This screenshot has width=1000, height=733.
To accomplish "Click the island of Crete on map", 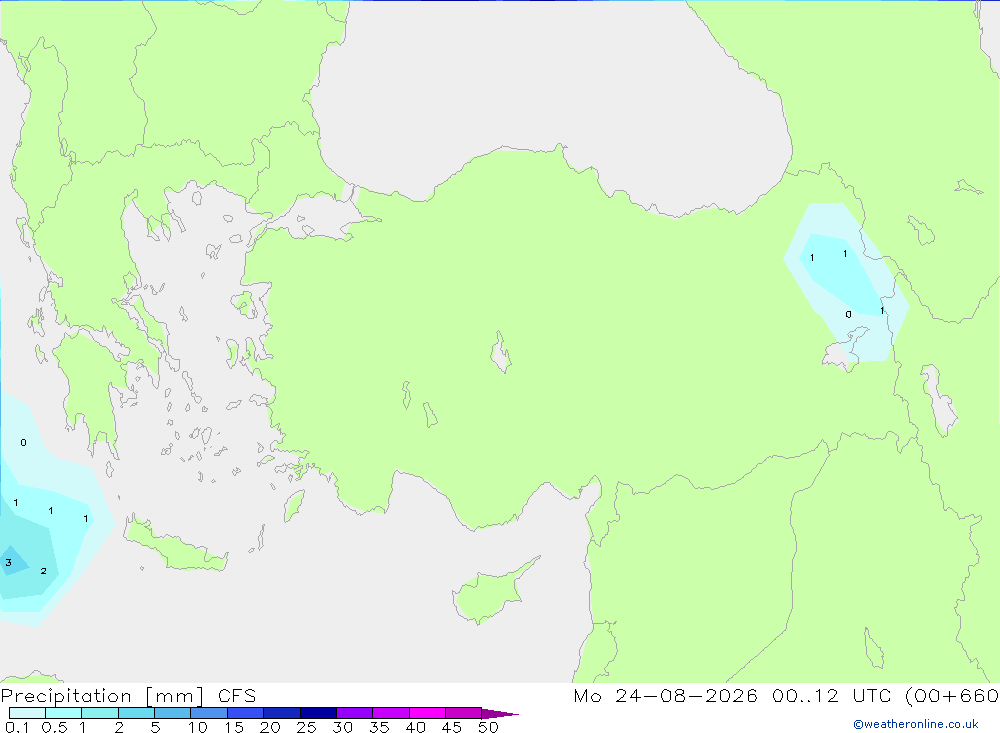I will [x=173, y=546].
